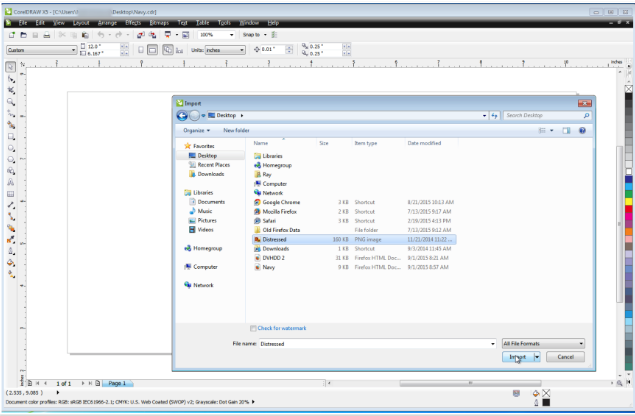Open the Bitmaps menu
The width and height of the screenshot is (635, 416).
tap(158, 21)
